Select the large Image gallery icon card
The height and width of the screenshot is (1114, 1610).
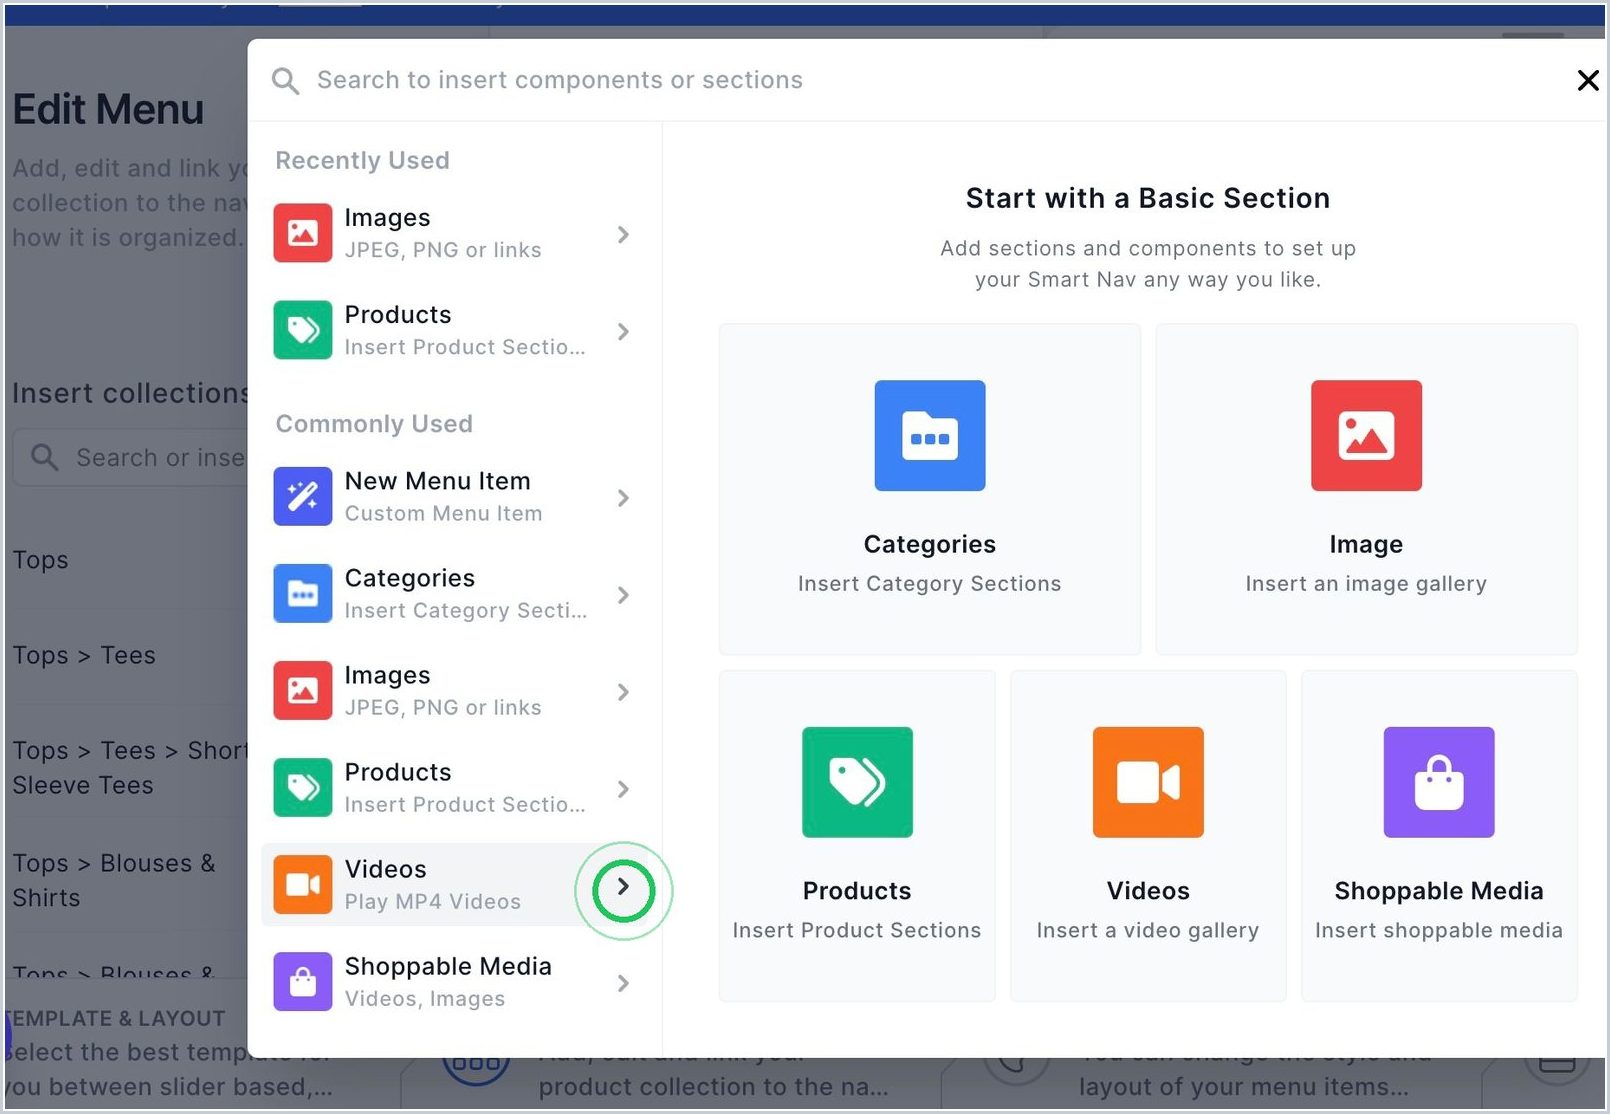(x=1366, y=436)
